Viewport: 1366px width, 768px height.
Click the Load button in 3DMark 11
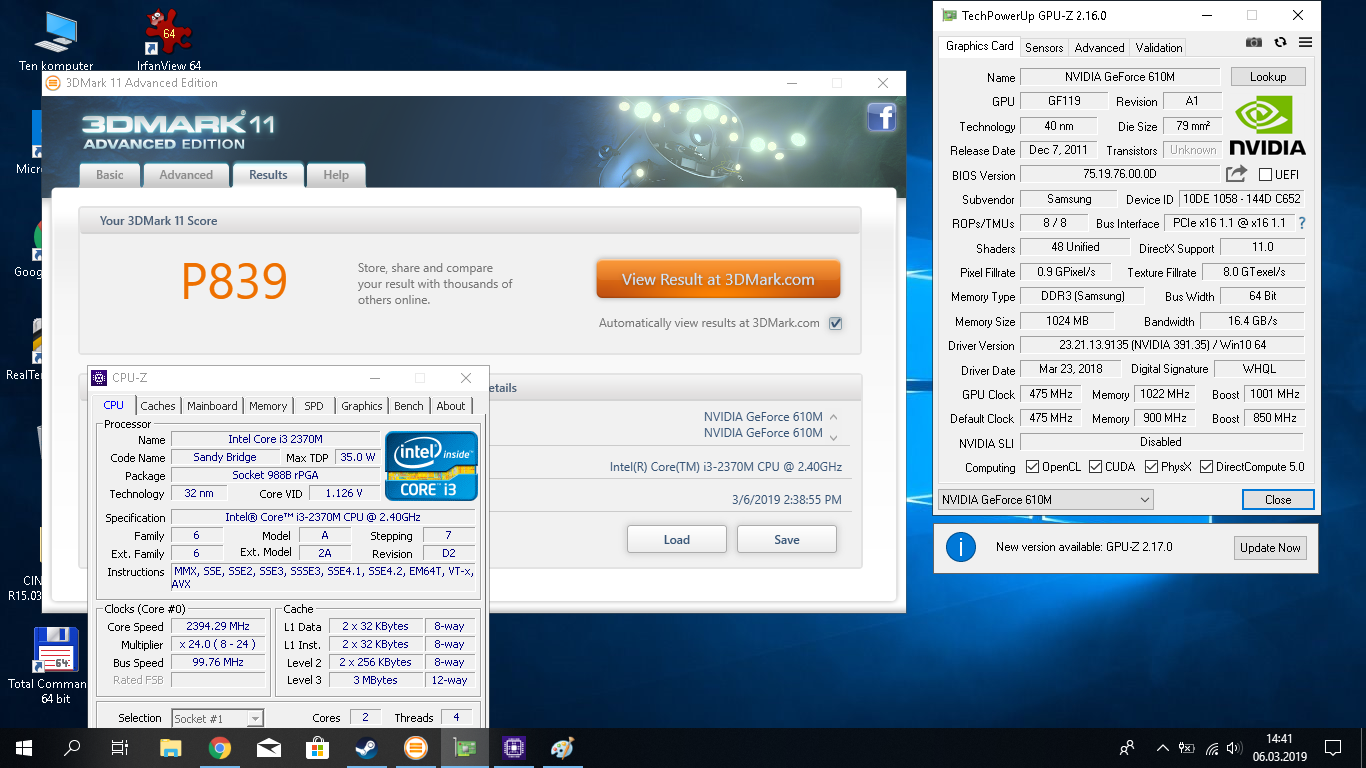click(677, 539)
